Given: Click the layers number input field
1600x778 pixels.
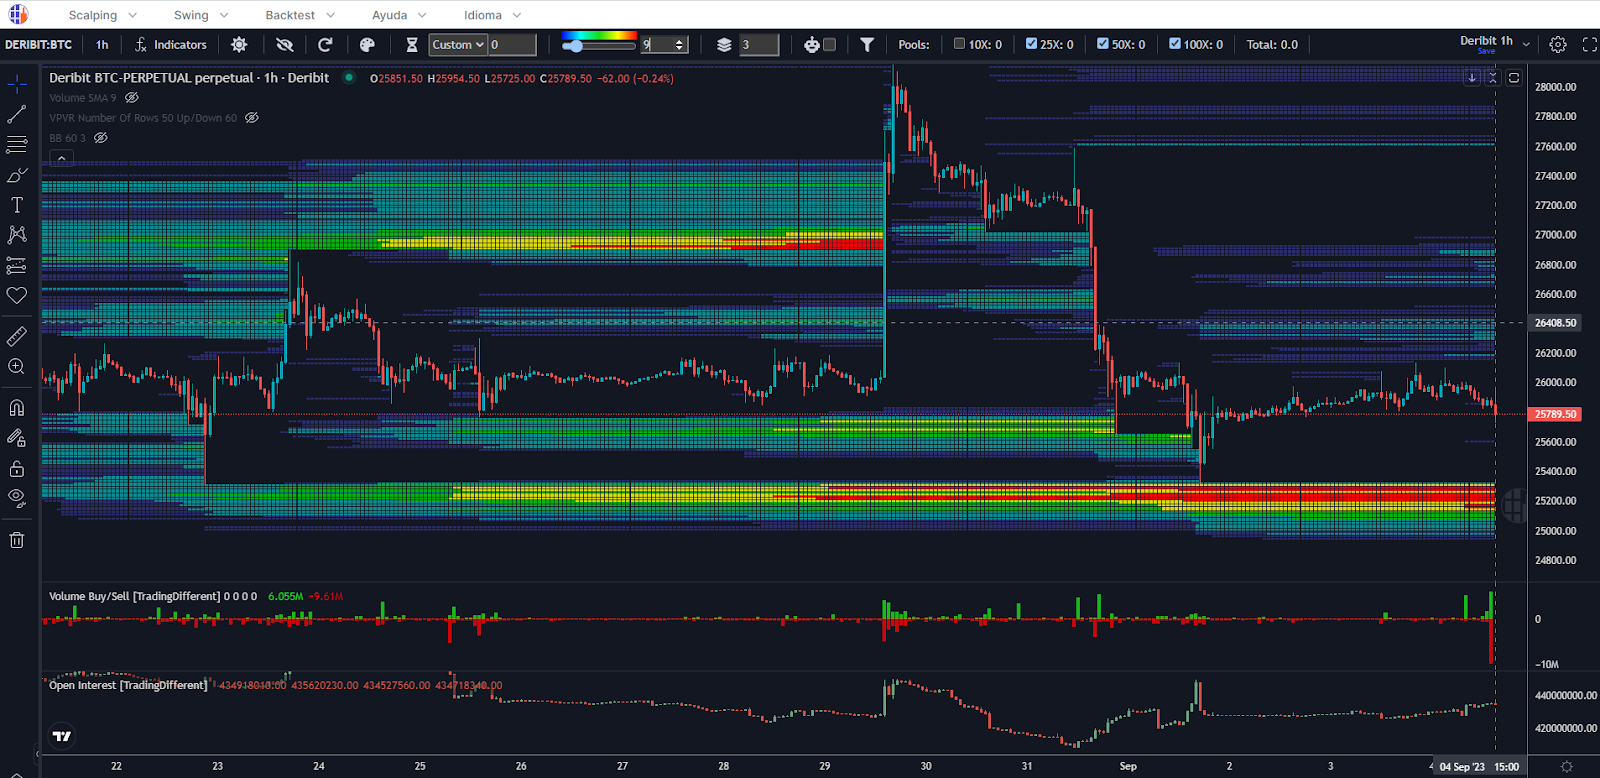Looking at the screenshot, I should click(x=759, y=45).
